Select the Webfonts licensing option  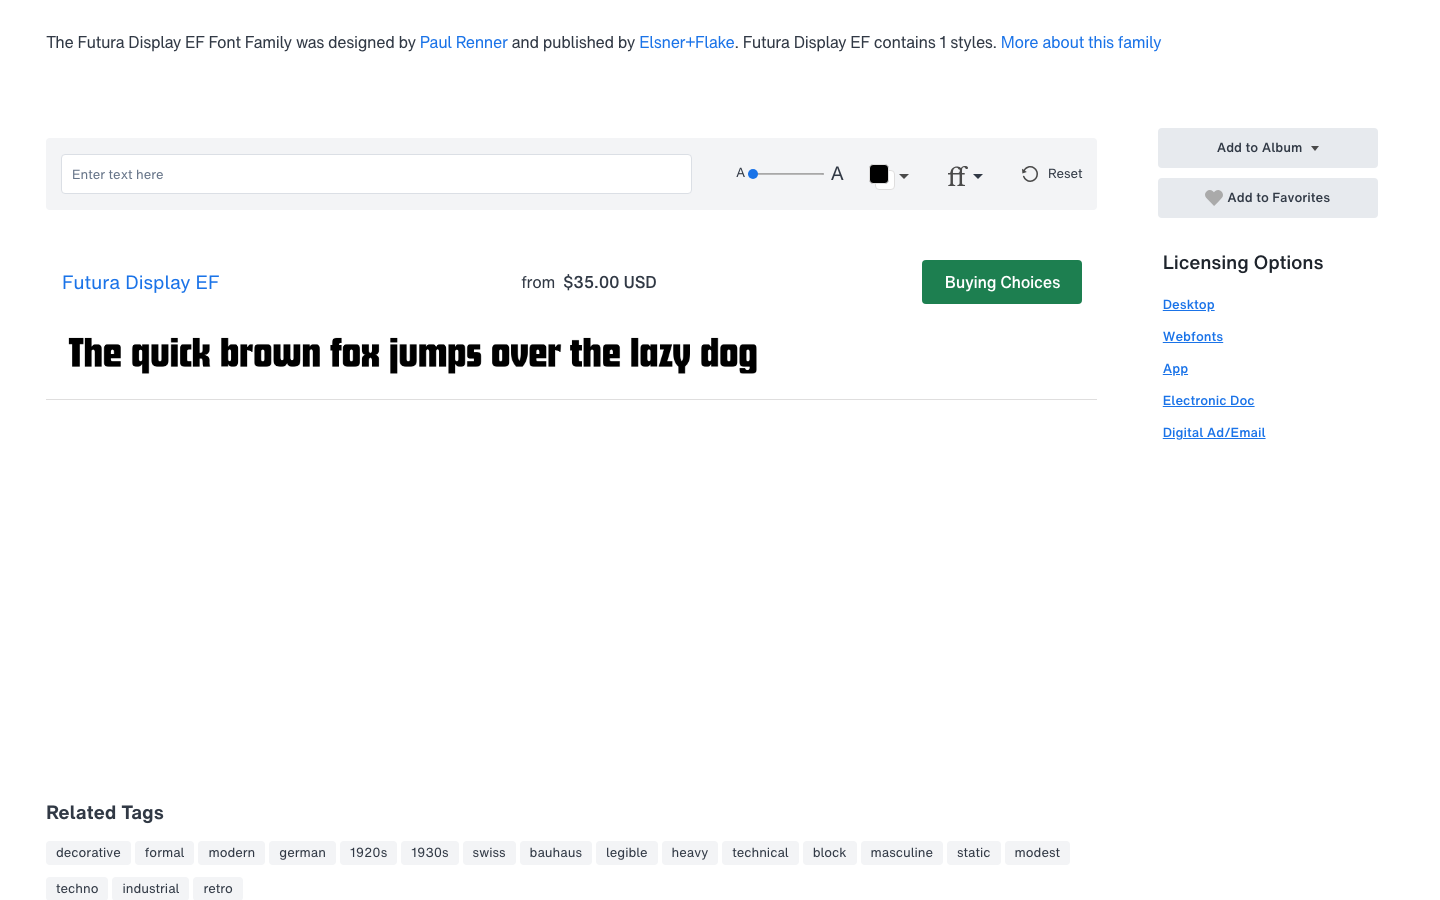point(1192,337)
